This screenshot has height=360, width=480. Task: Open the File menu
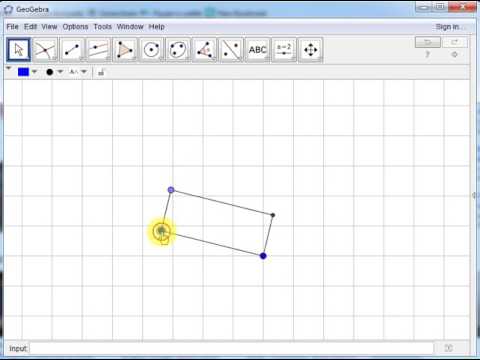click(12, 27)
